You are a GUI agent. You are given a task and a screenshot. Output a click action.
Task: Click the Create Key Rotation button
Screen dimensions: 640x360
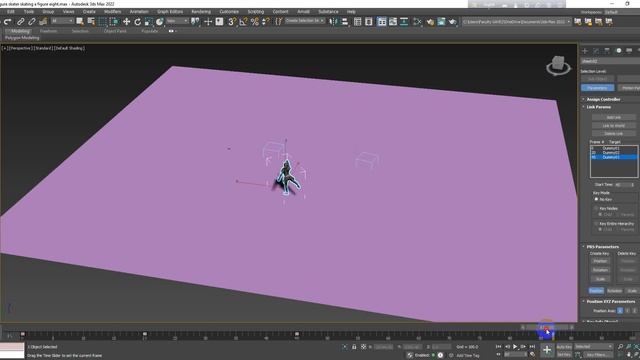pyautogui.click(x=600, y=270)
